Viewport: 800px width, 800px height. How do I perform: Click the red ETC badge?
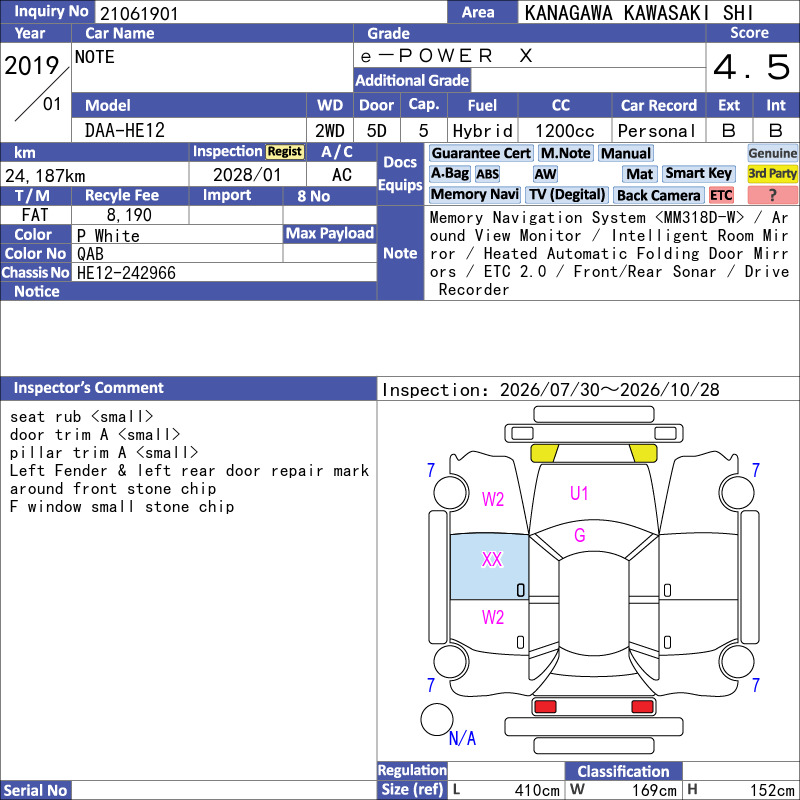[721, 195]
